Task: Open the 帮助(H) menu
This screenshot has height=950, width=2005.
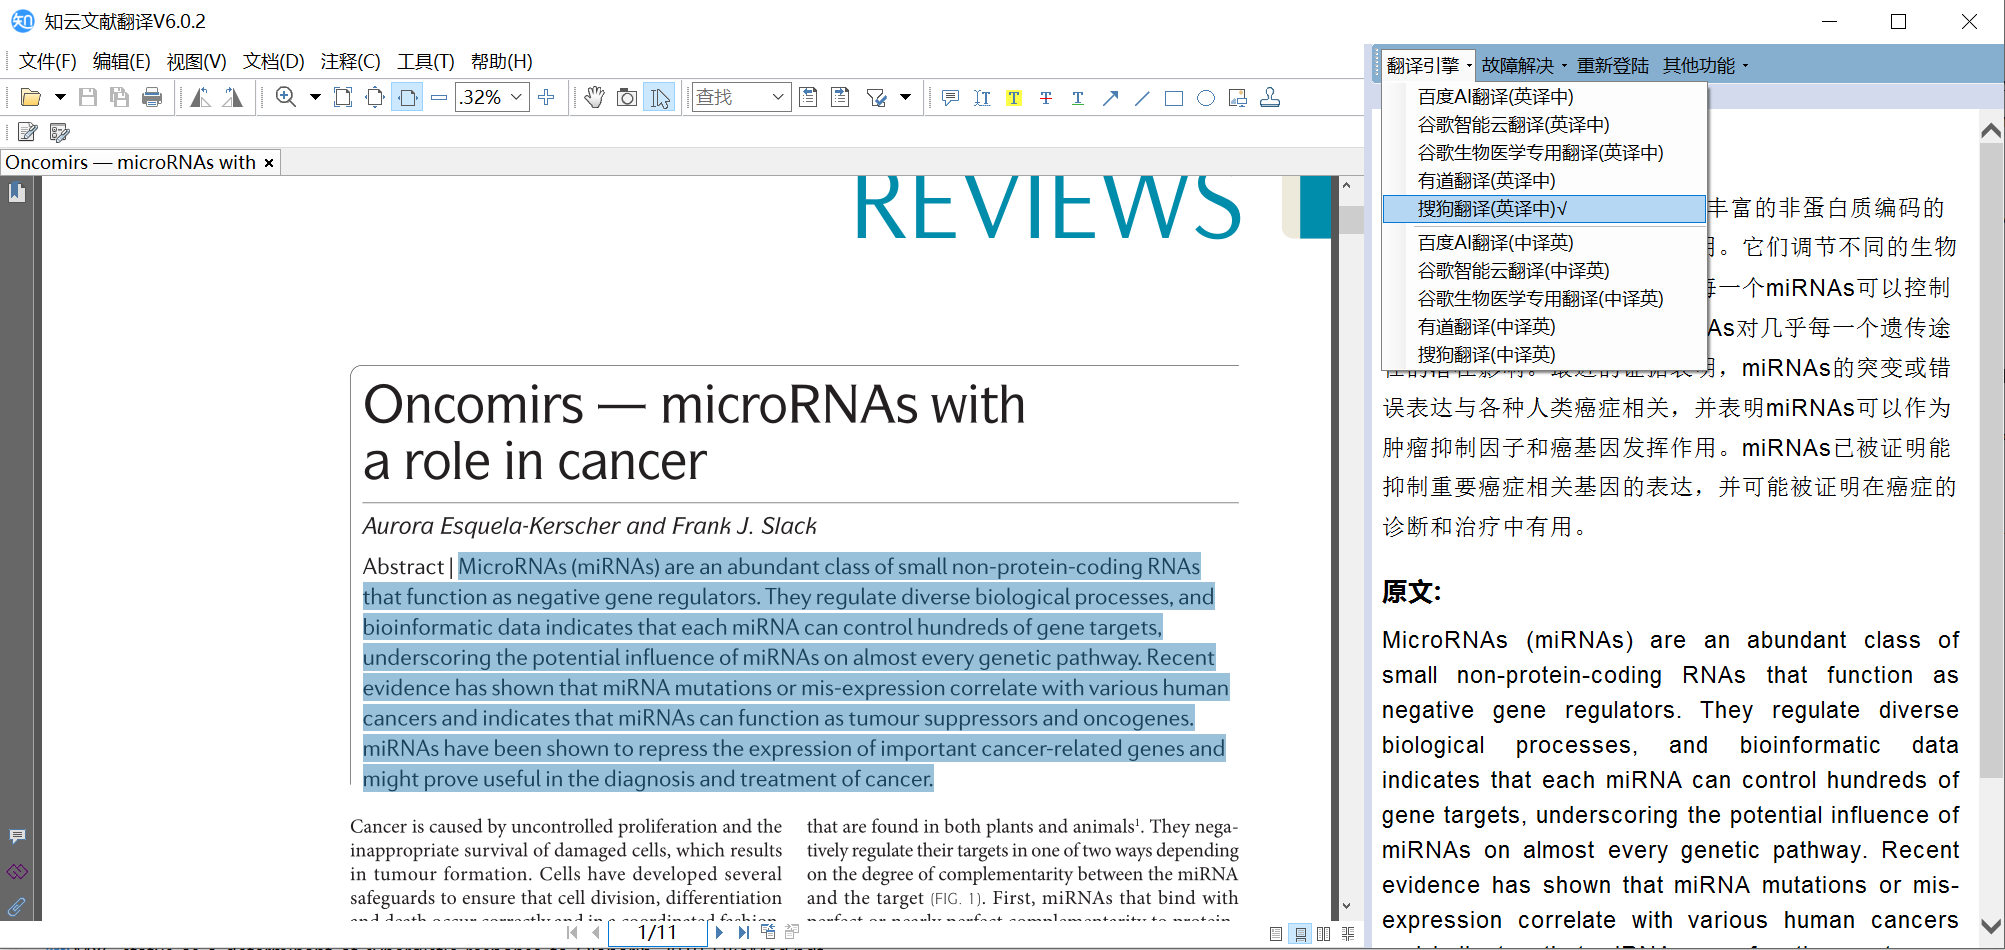Action: (x=502, y=61)
